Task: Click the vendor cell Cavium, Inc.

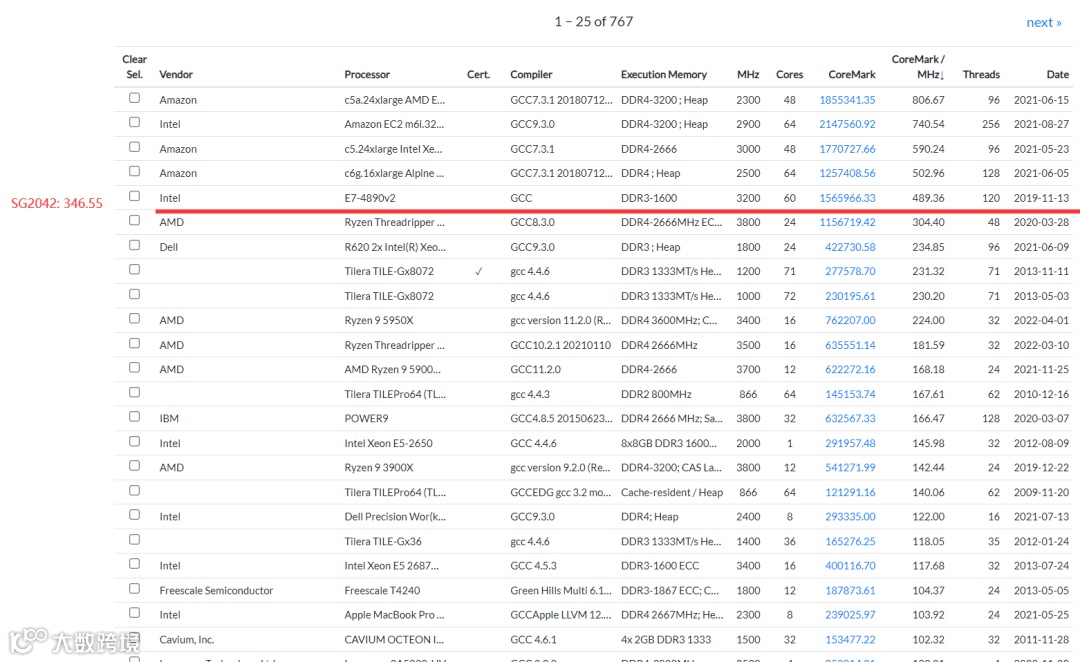Action: pos(187,639)
